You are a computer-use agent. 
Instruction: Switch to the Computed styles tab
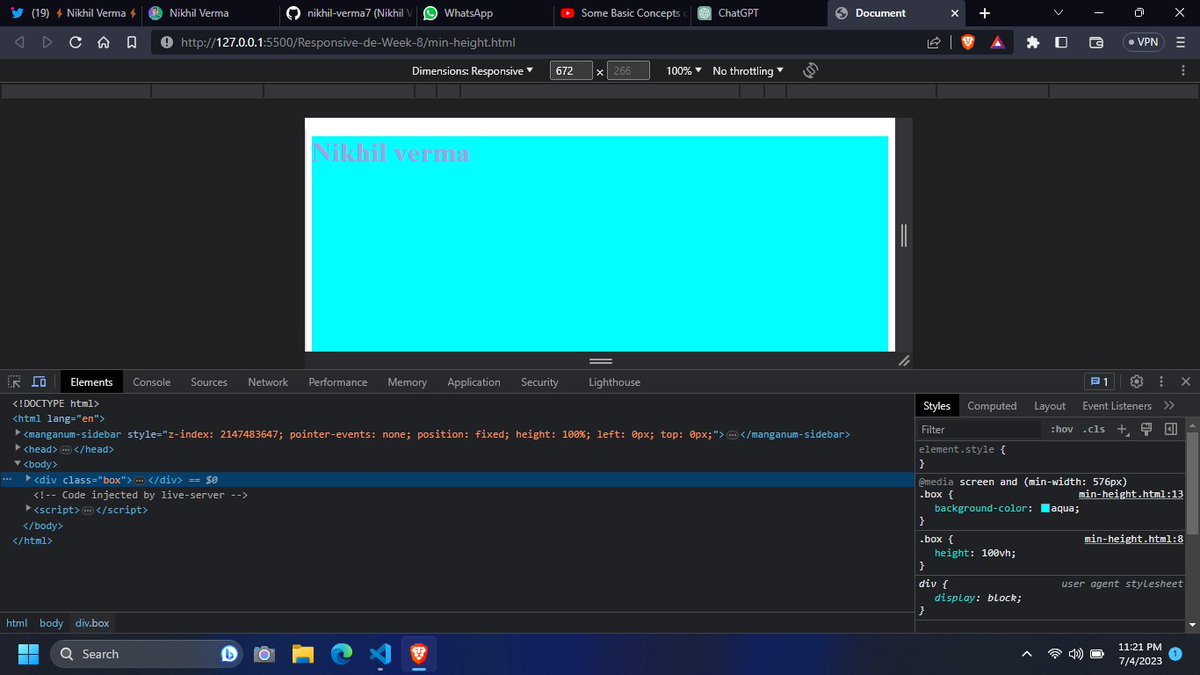point(992,406)
